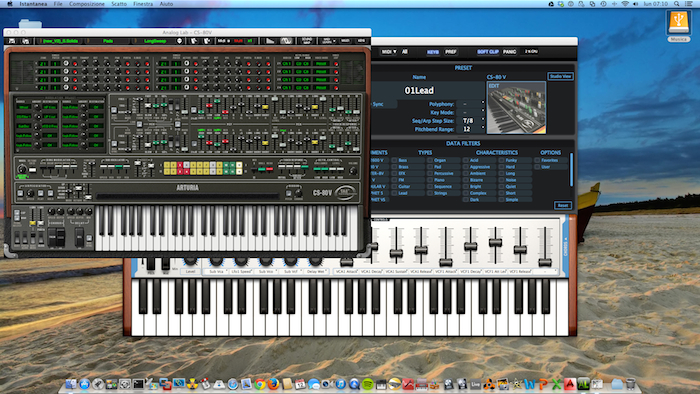Open Ableton Live in the Dock

475,384
